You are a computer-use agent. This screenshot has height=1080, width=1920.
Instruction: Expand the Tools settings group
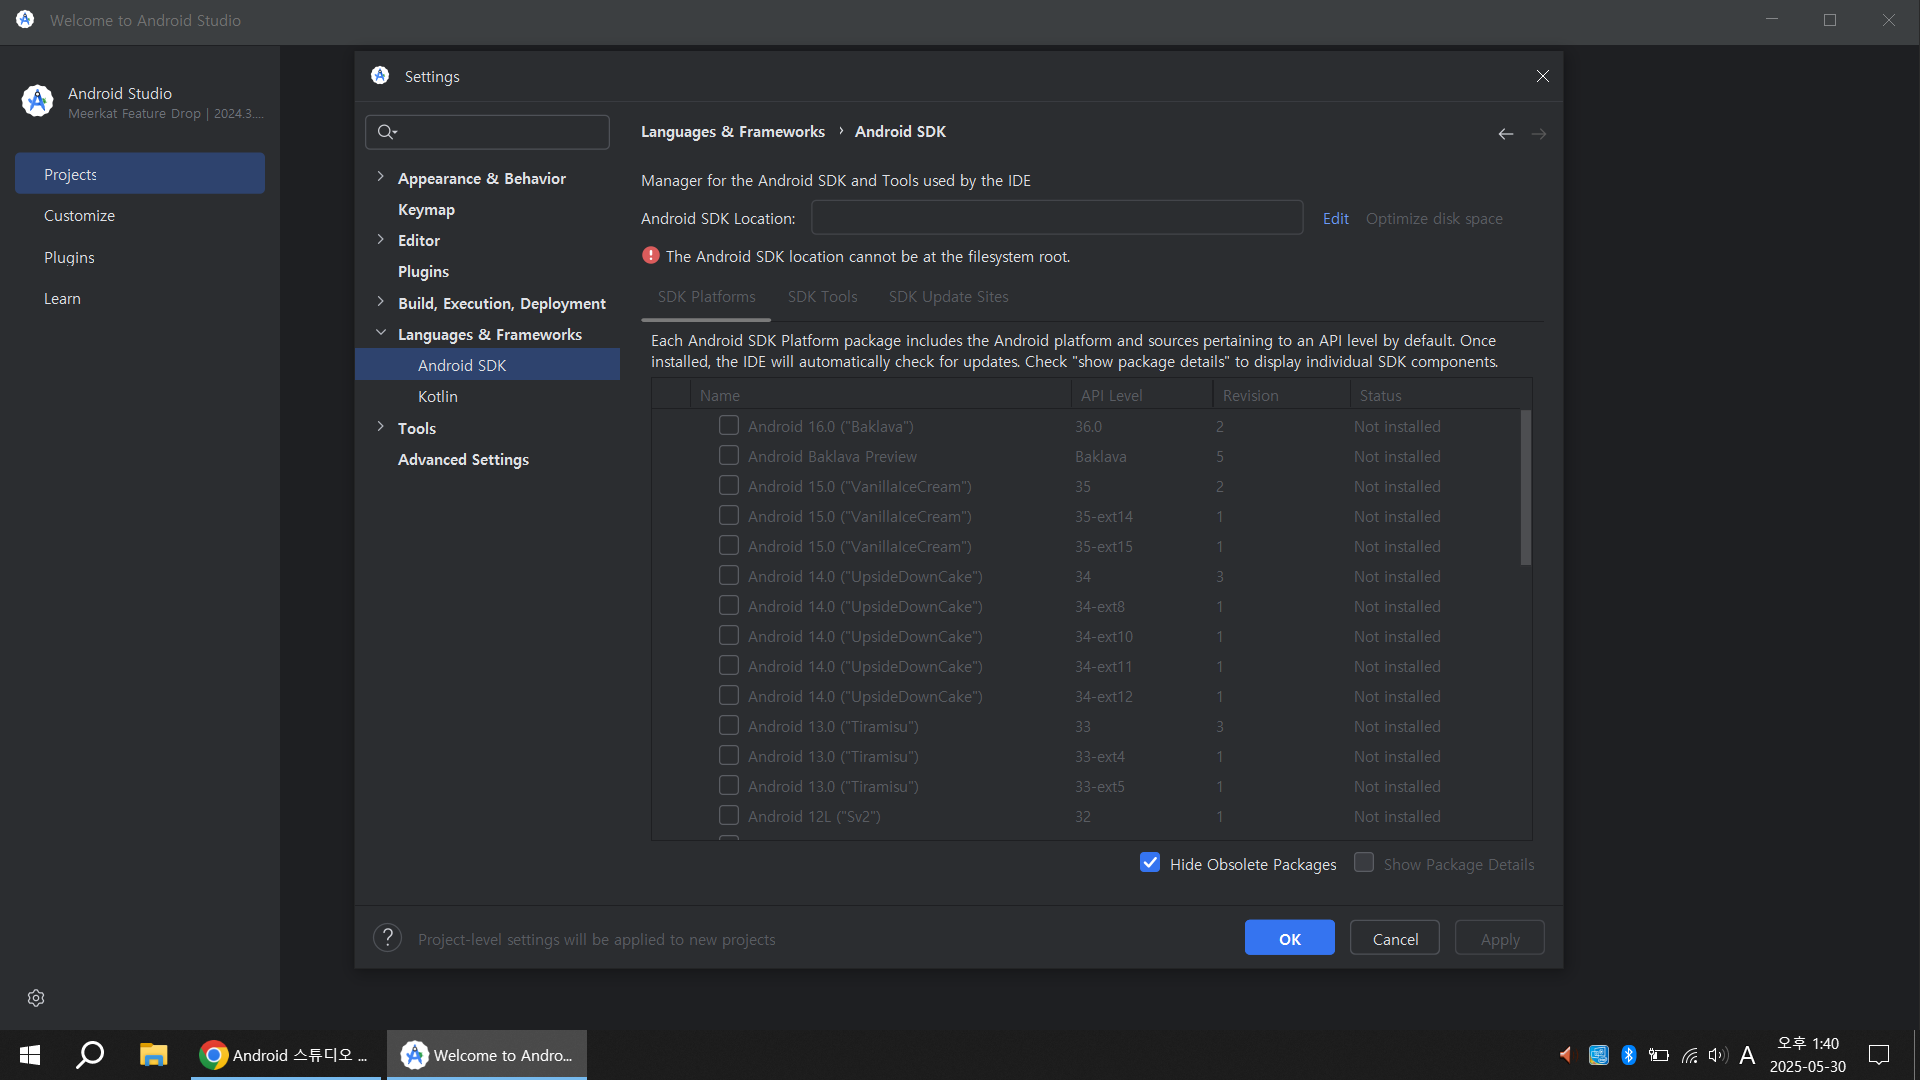pyautogui.click(x=380, y=427)
